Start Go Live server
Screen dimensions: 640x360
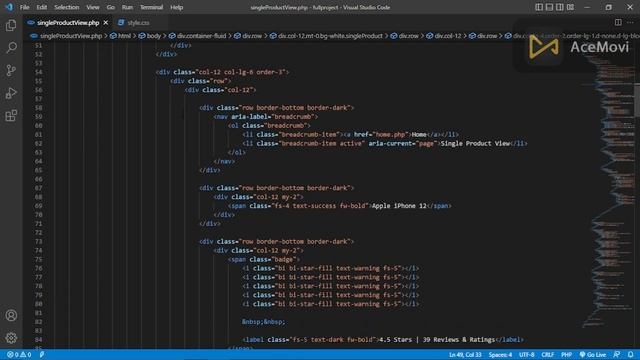pos(593,354)
